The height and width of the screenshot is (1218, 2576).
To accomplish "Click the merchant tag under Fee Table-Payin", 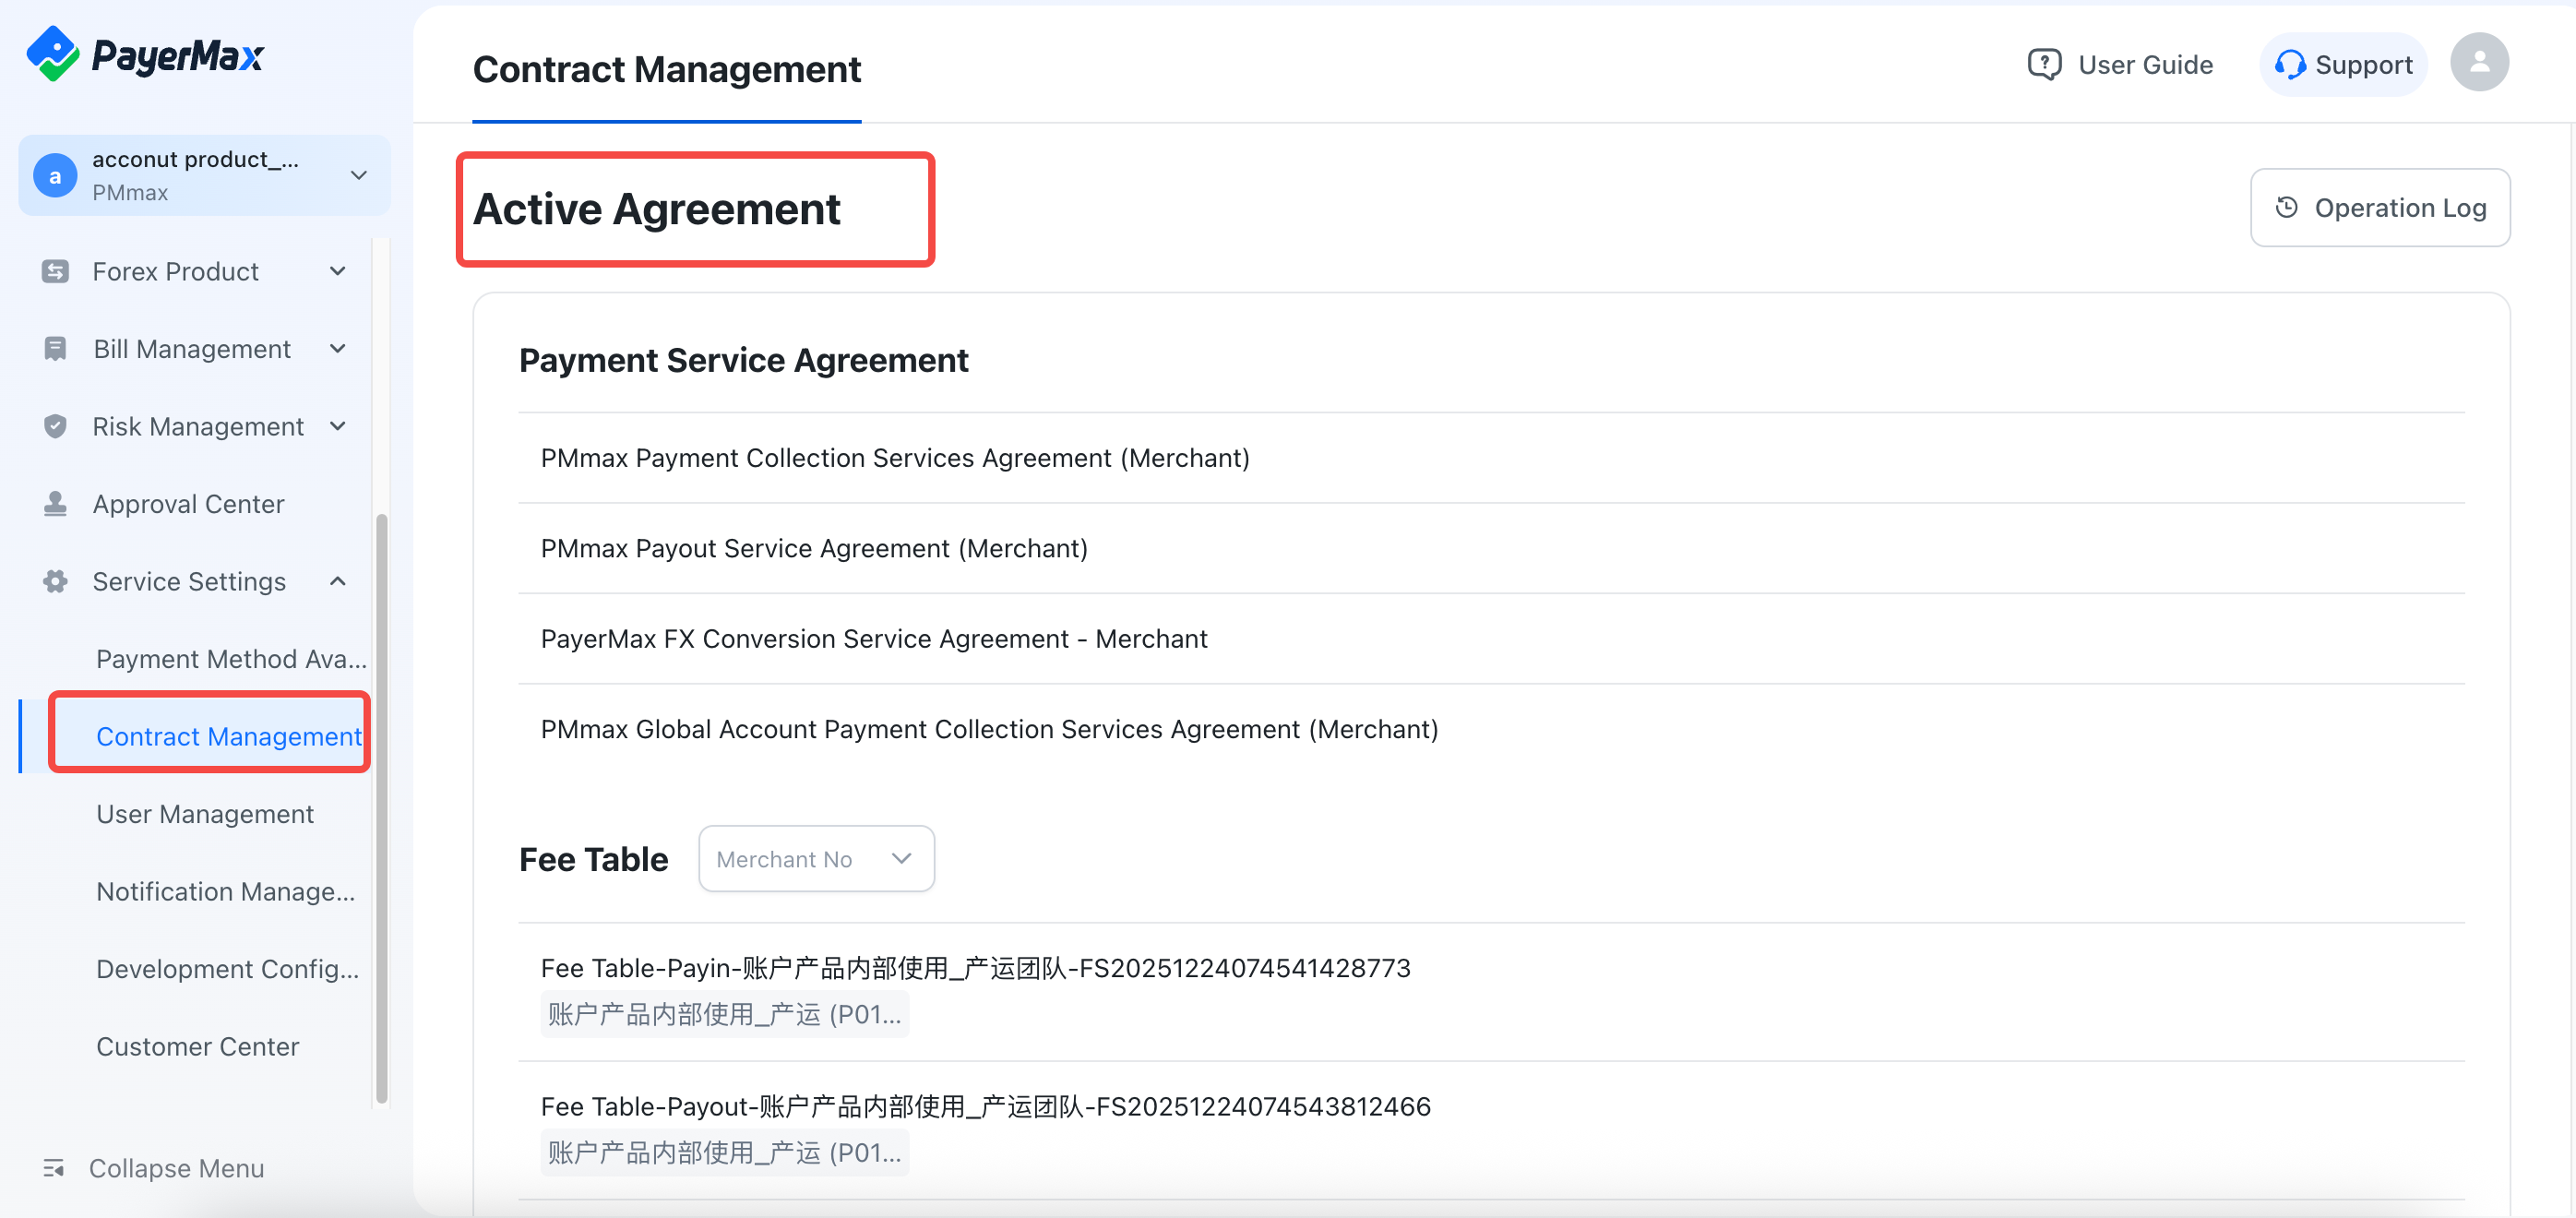I will pyautogui.click(x=725, y=1014).
